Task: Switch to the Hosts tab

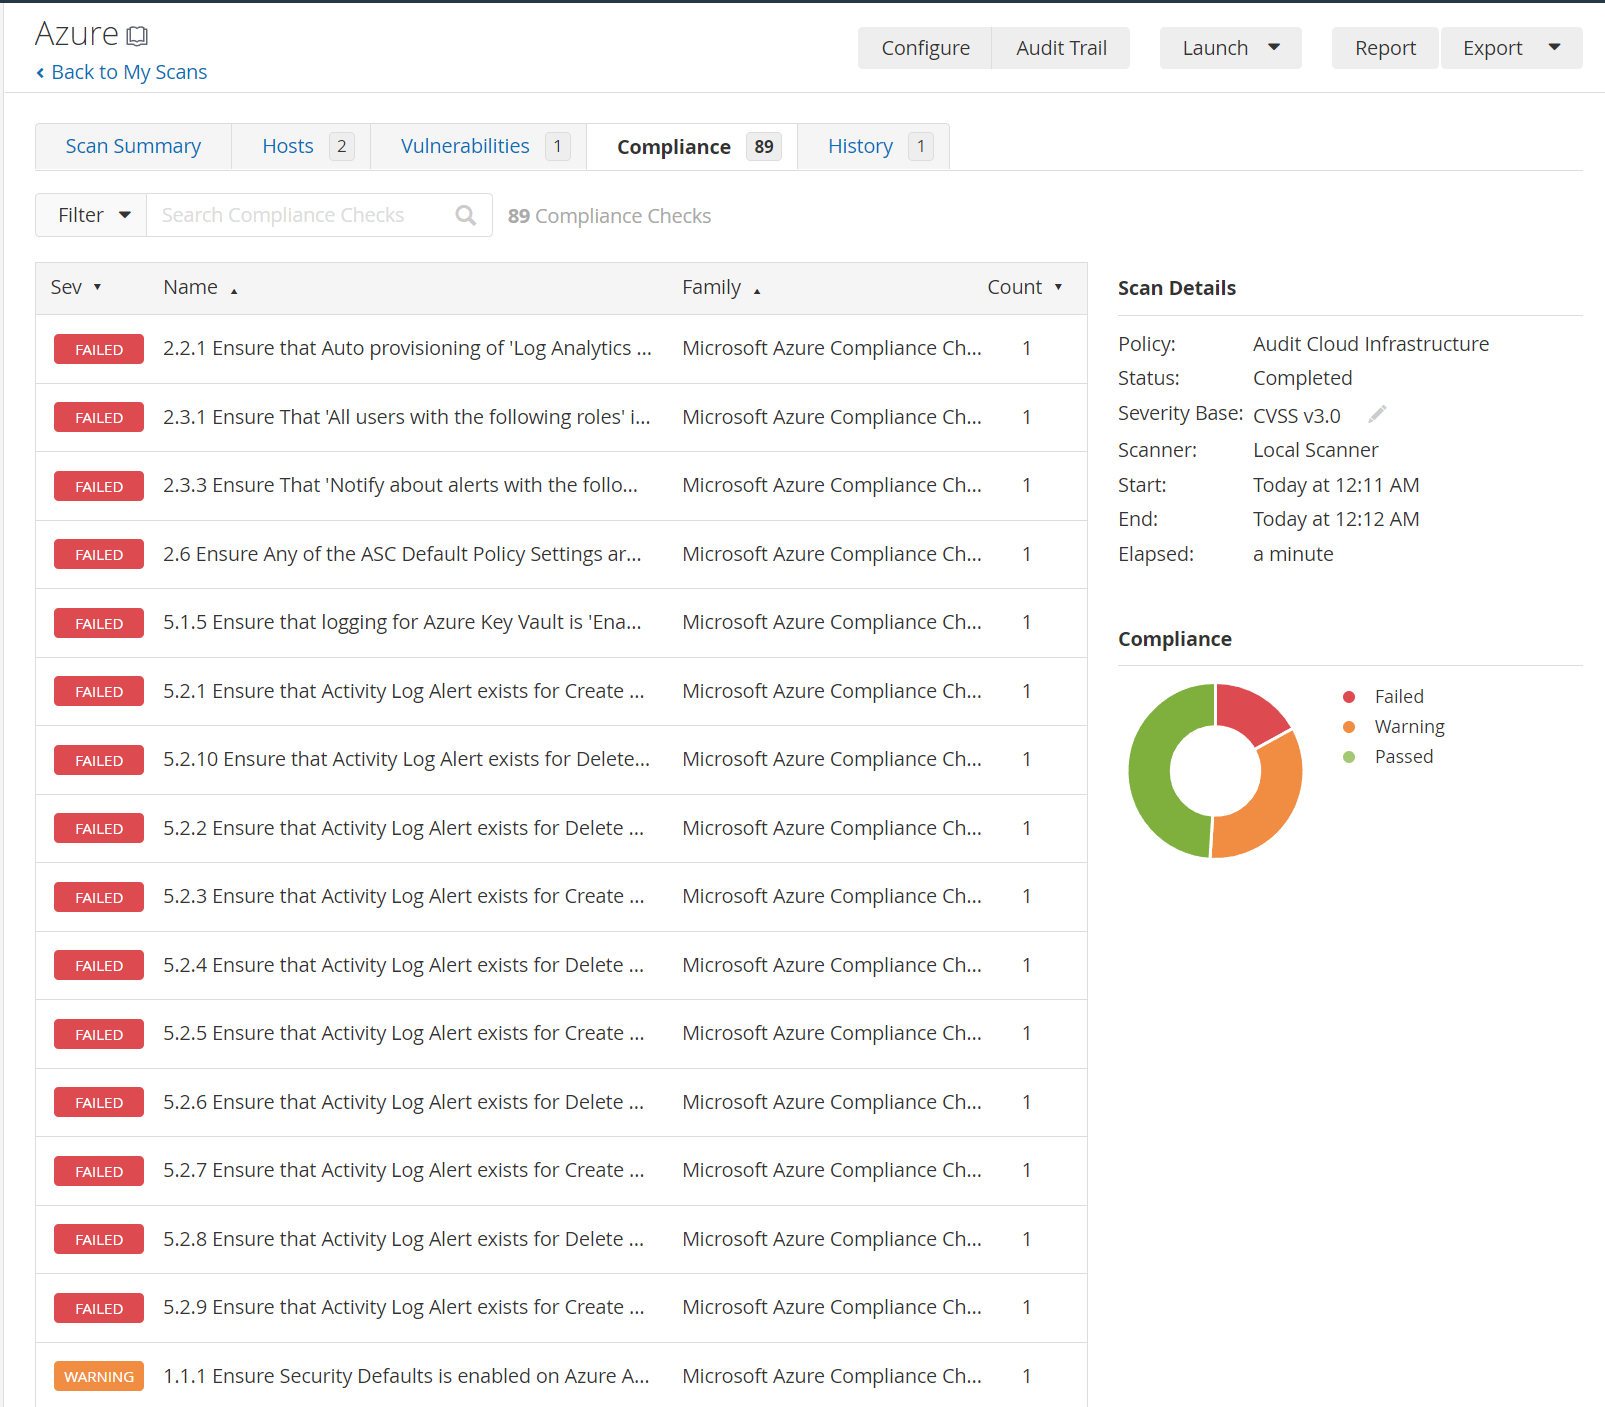Action: click(x=287, y=146)
